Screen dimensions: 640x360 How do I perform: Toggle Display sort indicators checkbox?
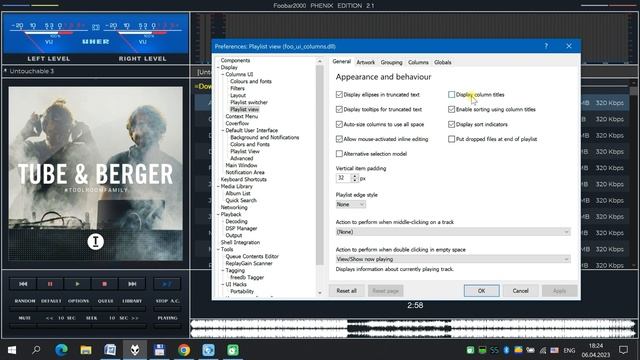451,124
